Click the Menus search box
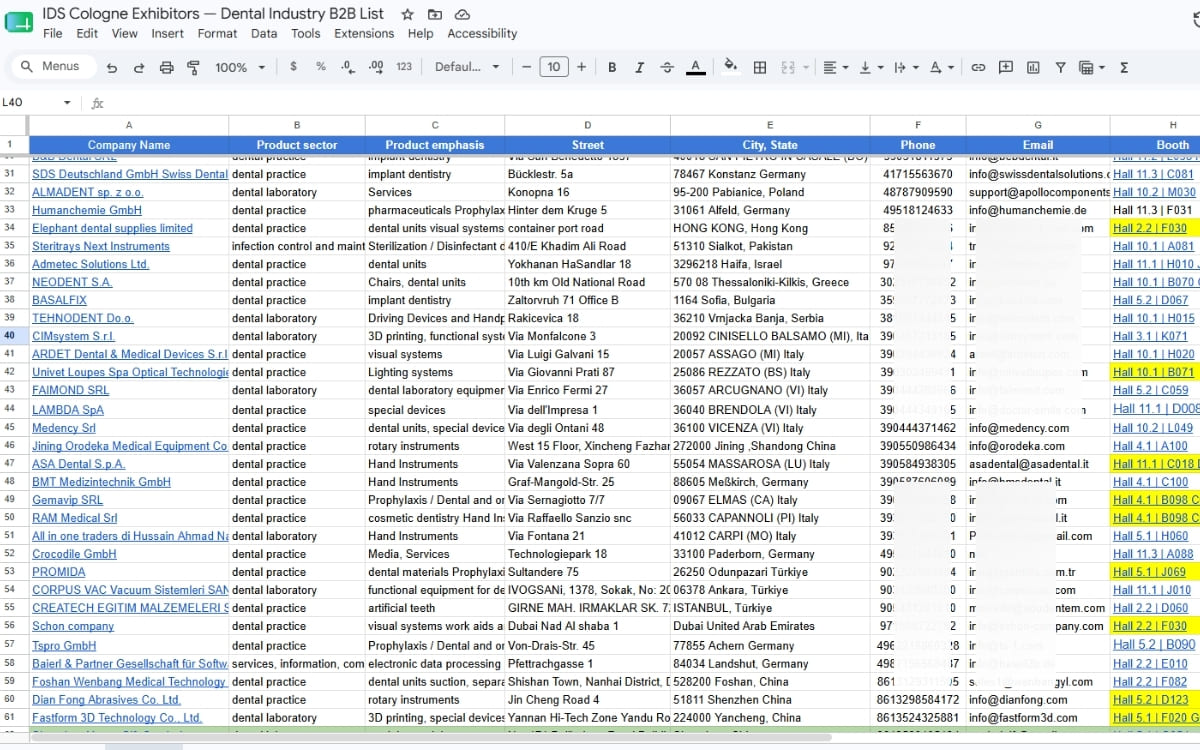This screenshot has height=750, width=1200. coord(52,67)
